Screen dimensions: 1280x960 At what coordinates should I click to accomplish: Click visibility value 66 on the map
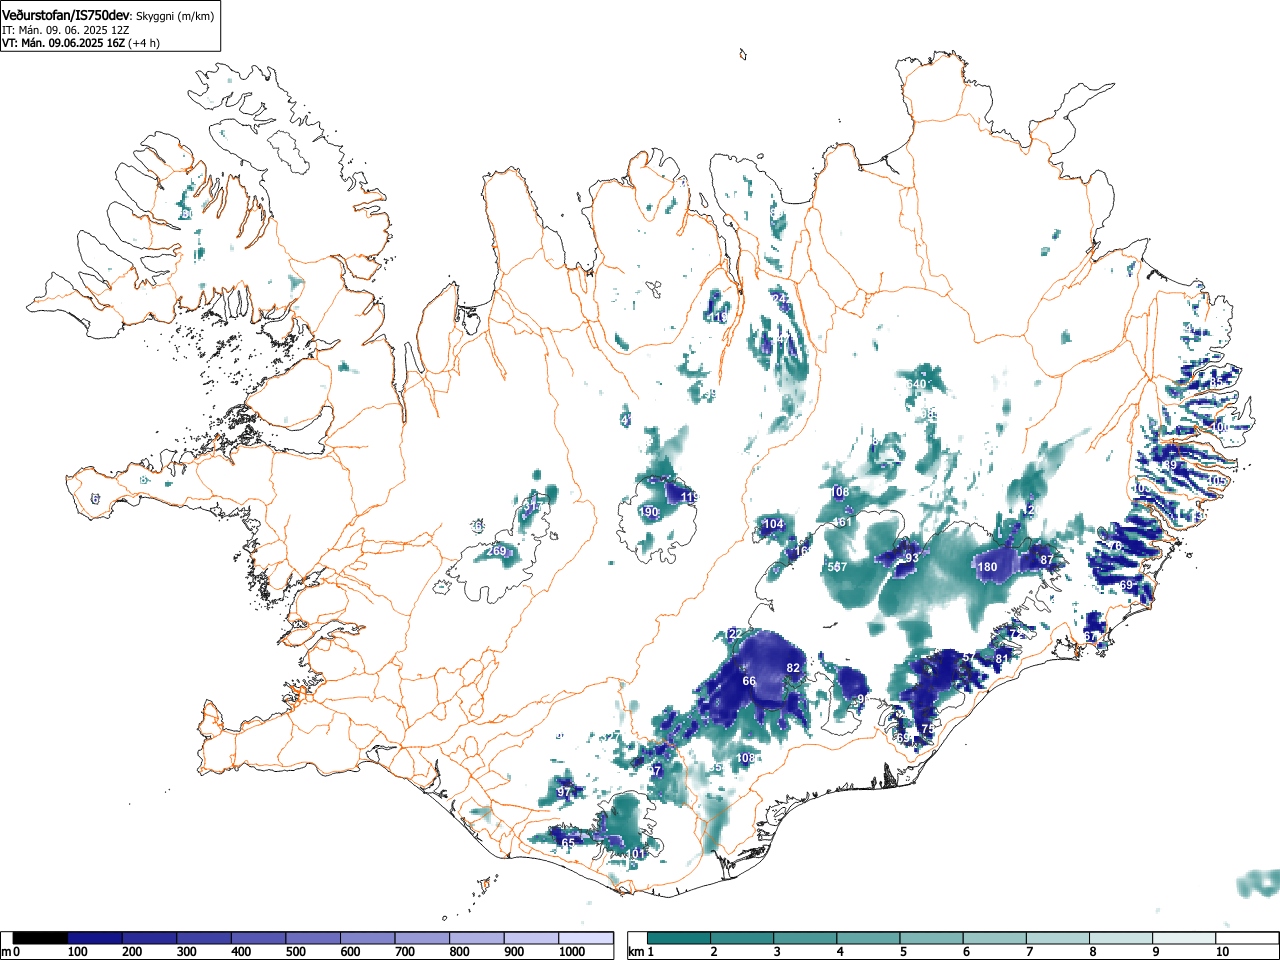(x=749, y=681)
